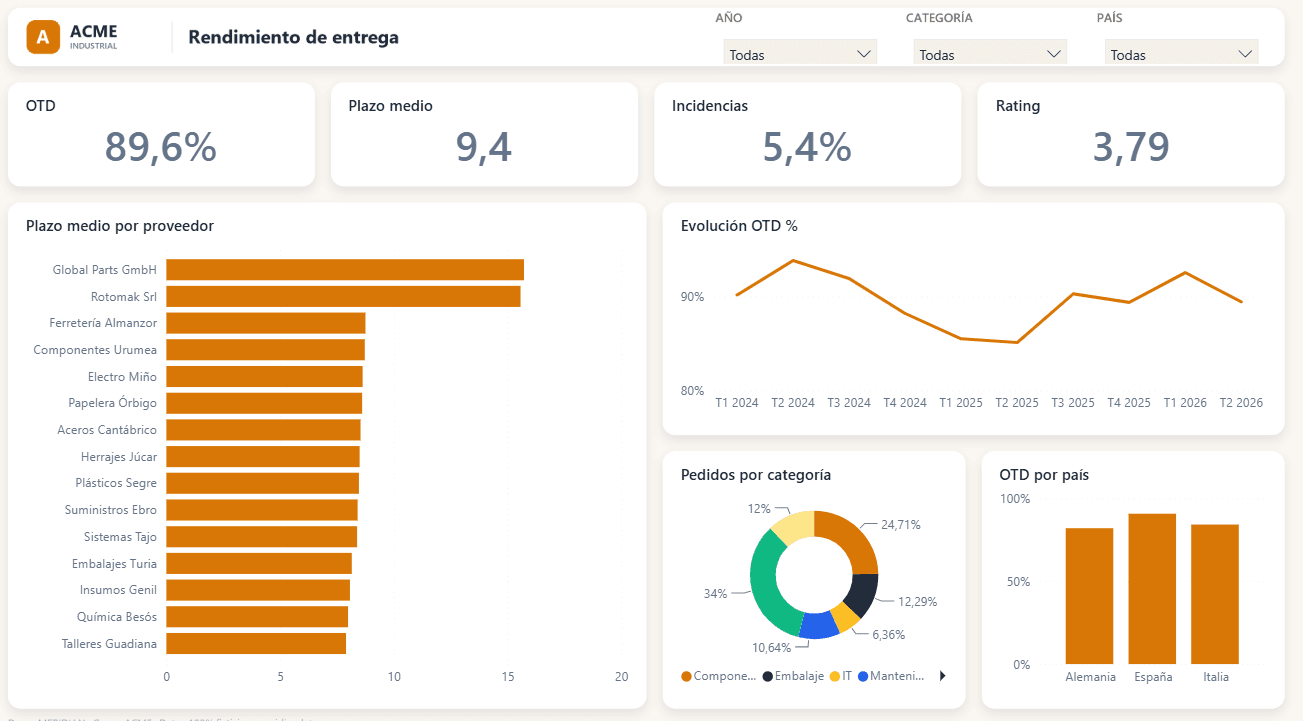Click the Aceros Cantábrico bar
Image resolution: width=1303 pixels, height=721 pixels.
tap(263, 430)
